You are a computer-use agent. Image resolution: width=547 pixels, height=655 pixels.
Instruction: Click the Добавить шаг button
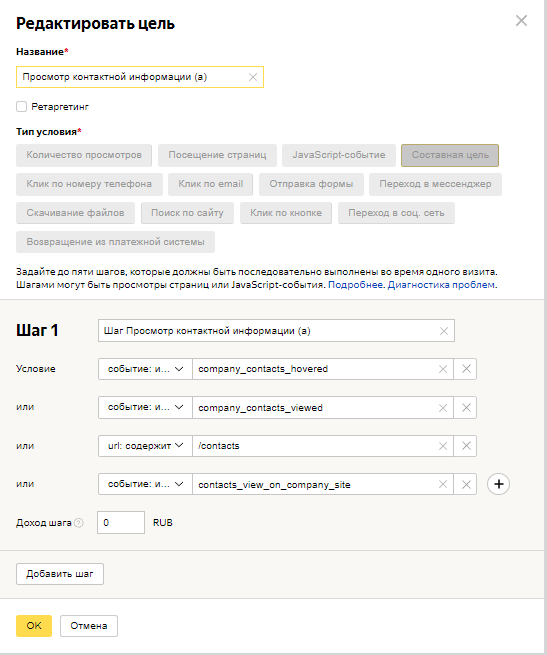pyautogui.click(x=60, y=574)
